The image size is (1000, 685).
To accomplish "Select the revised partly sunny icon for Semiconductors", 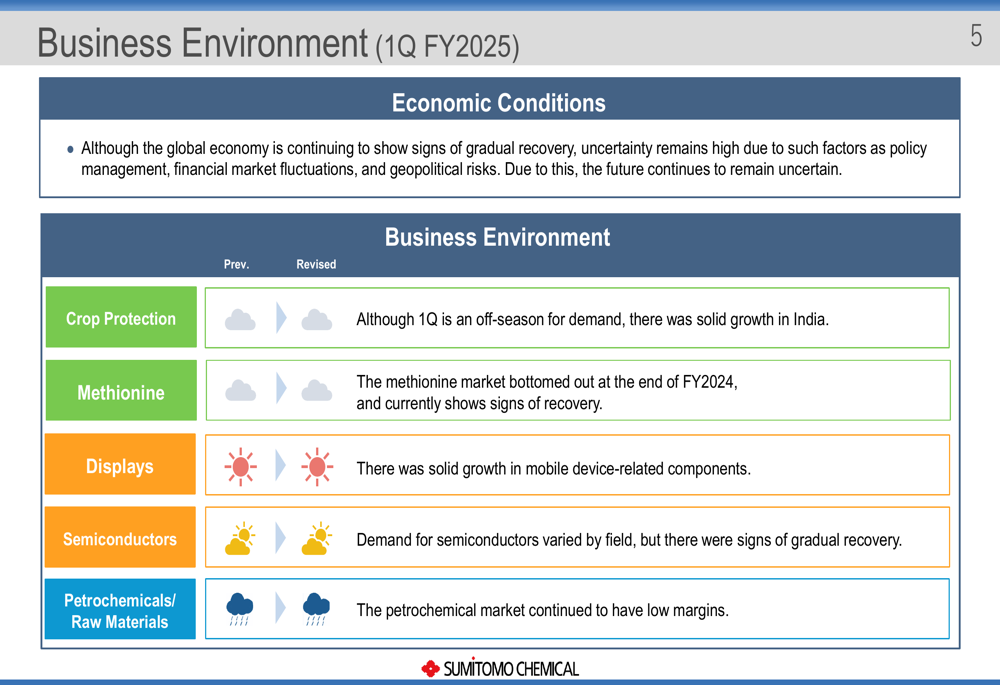I will tap(317, 539).
